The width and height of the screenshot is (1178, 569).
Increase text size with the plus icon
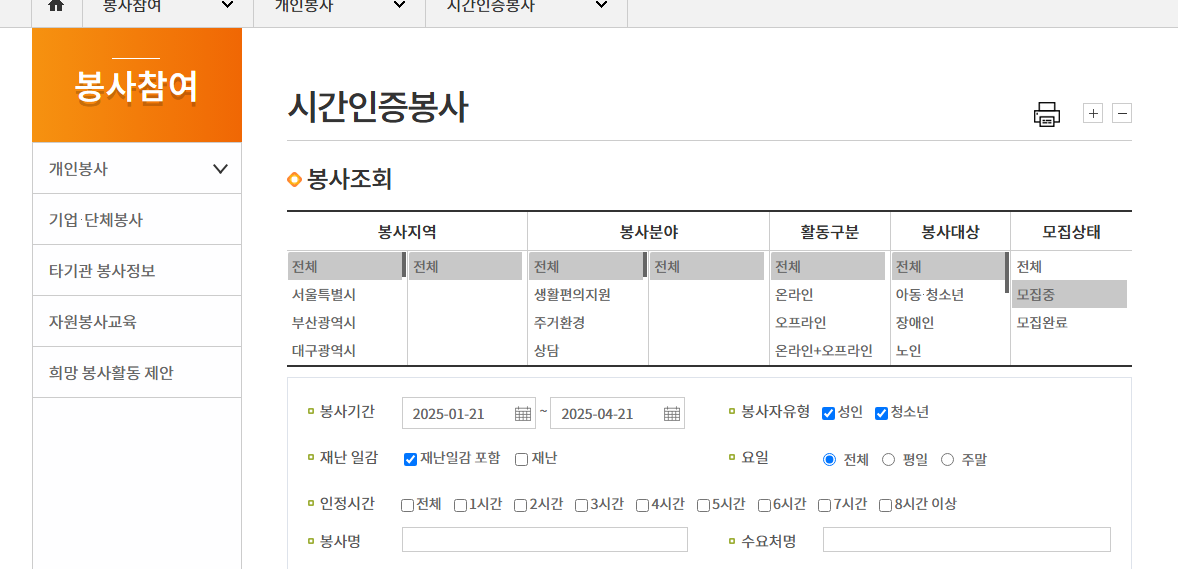coord(1093,113)
